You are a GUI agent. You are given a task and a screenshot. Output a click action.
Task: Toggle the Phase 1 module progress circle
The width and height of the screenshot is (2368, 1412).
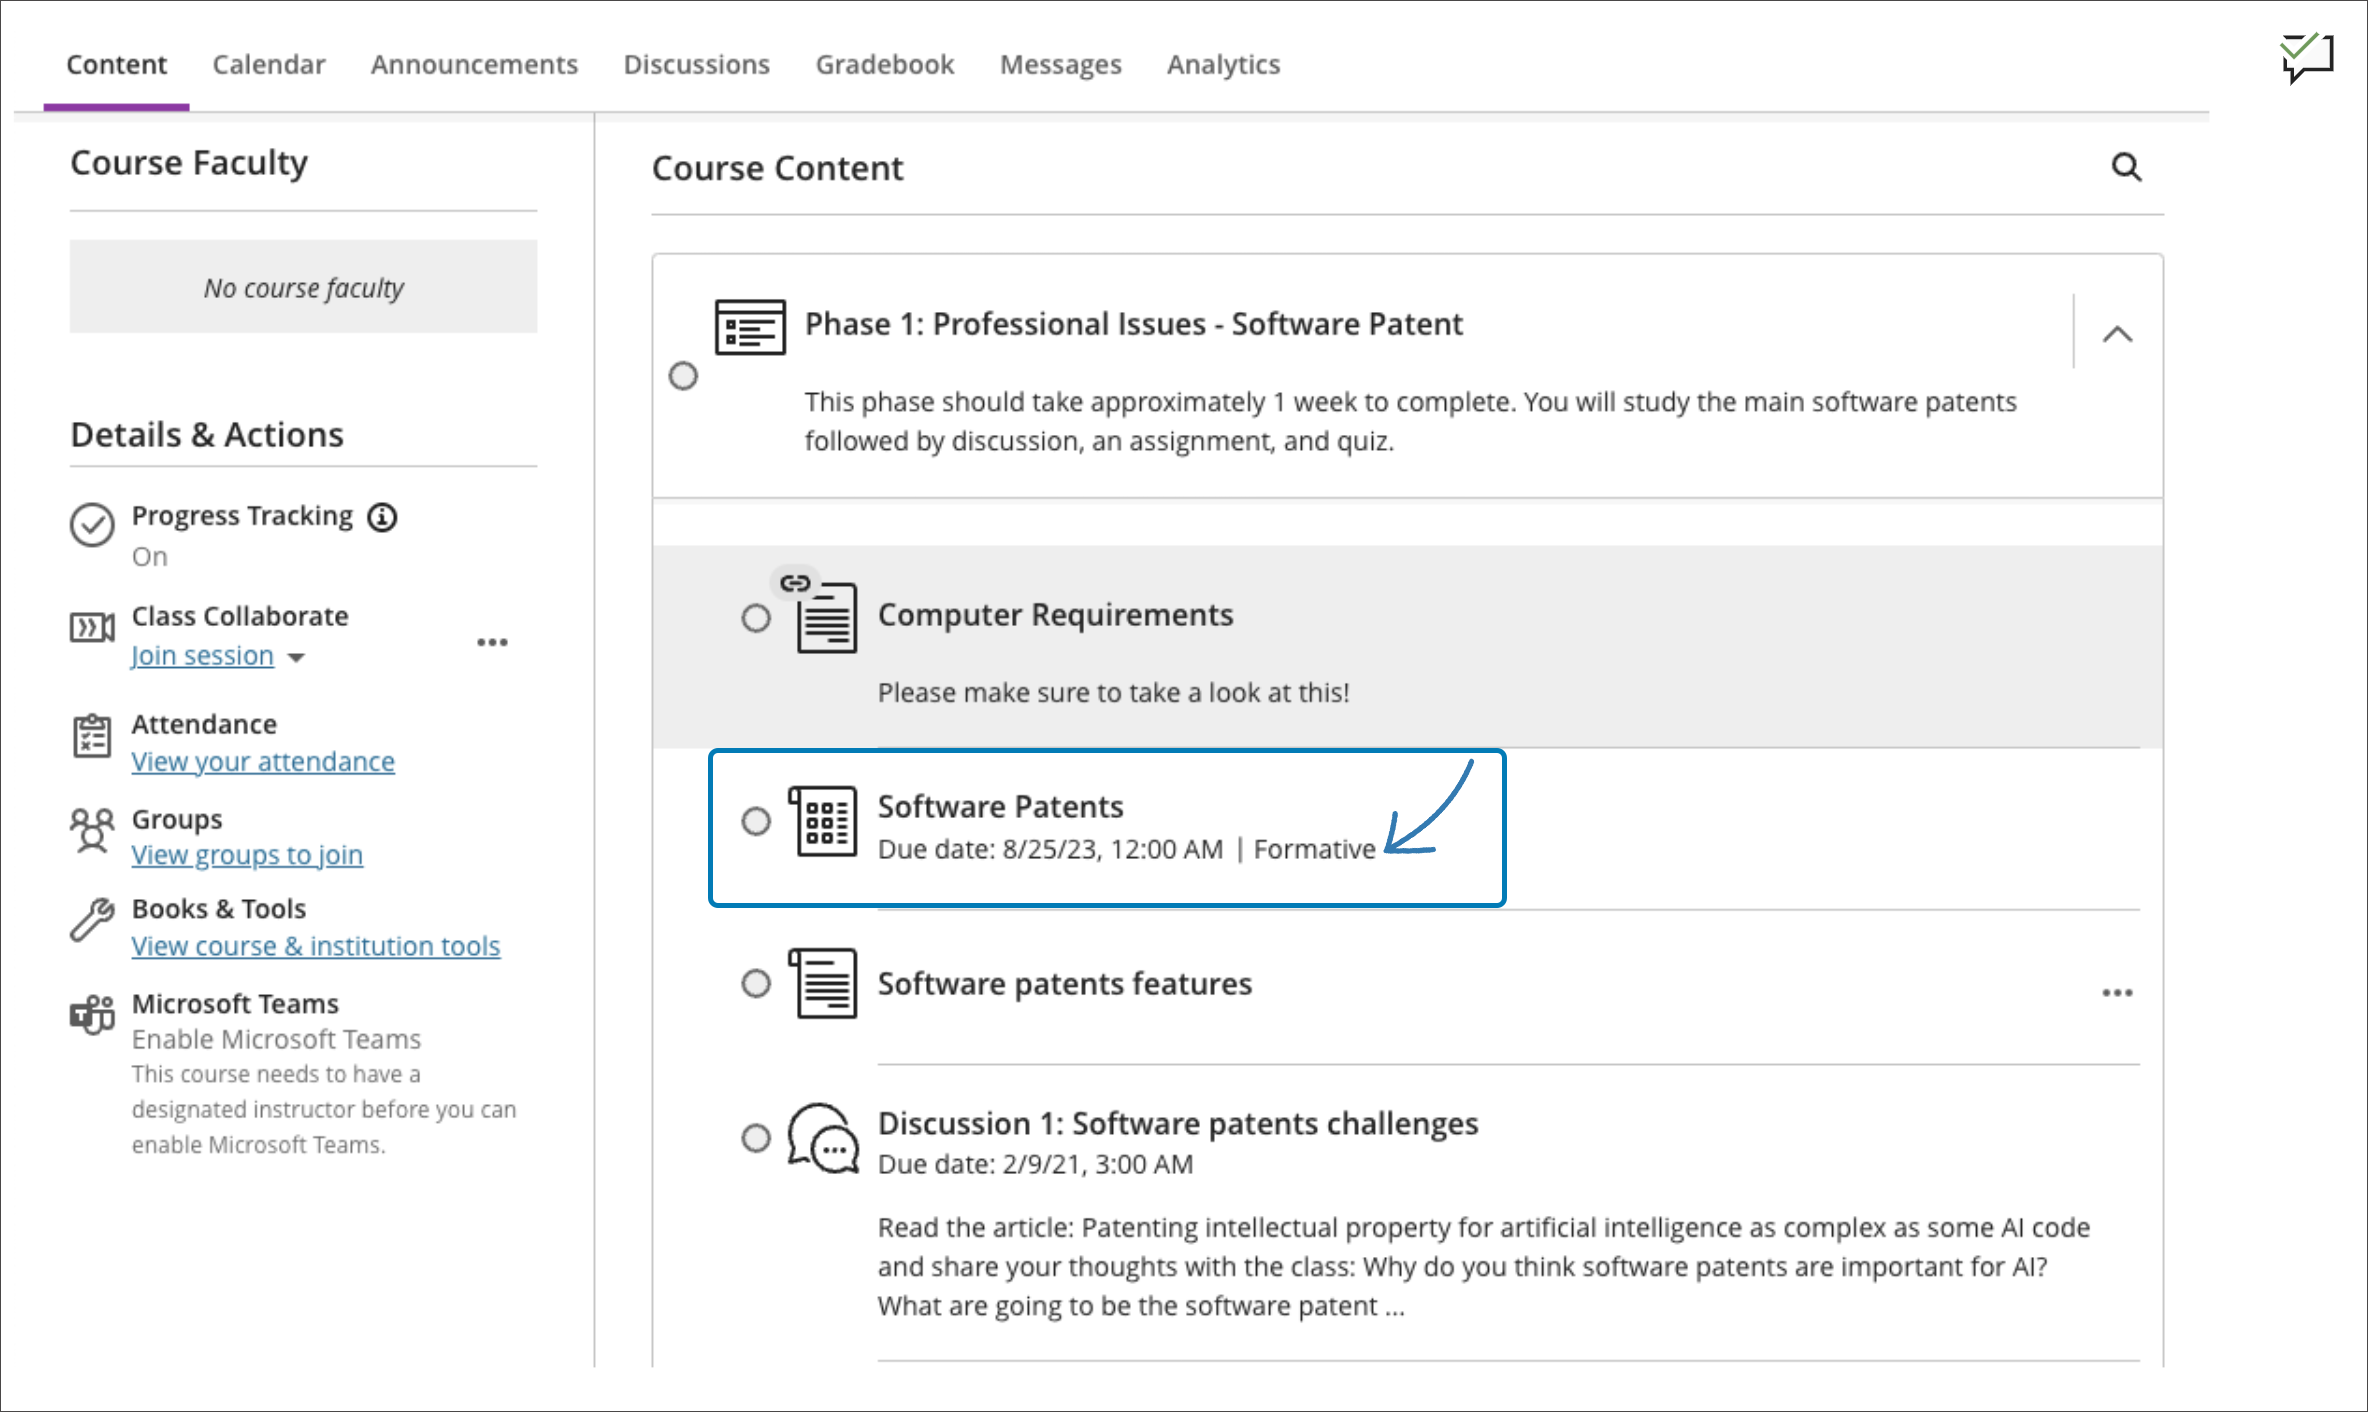683,376
